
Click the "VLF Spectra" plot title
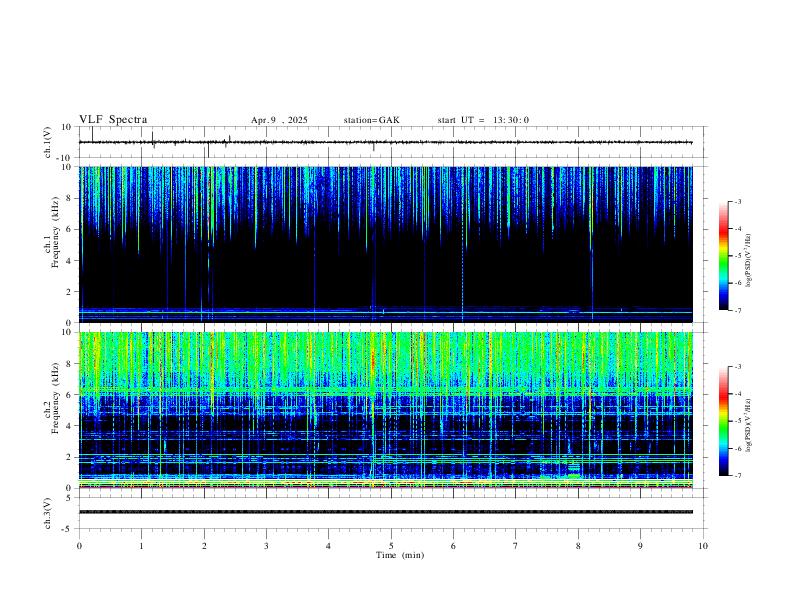tap(113, 120)
